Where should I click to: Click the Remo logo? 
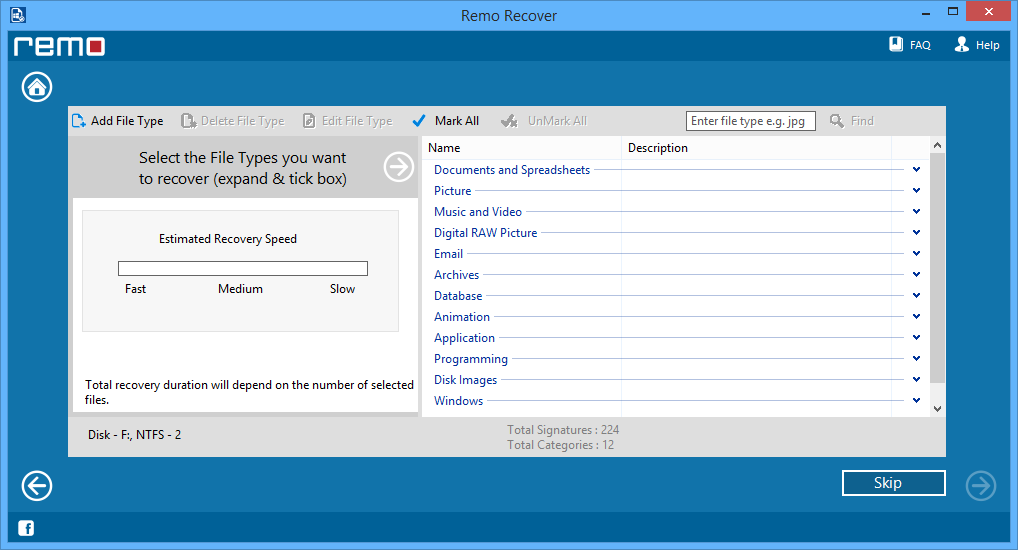[60, 46]
